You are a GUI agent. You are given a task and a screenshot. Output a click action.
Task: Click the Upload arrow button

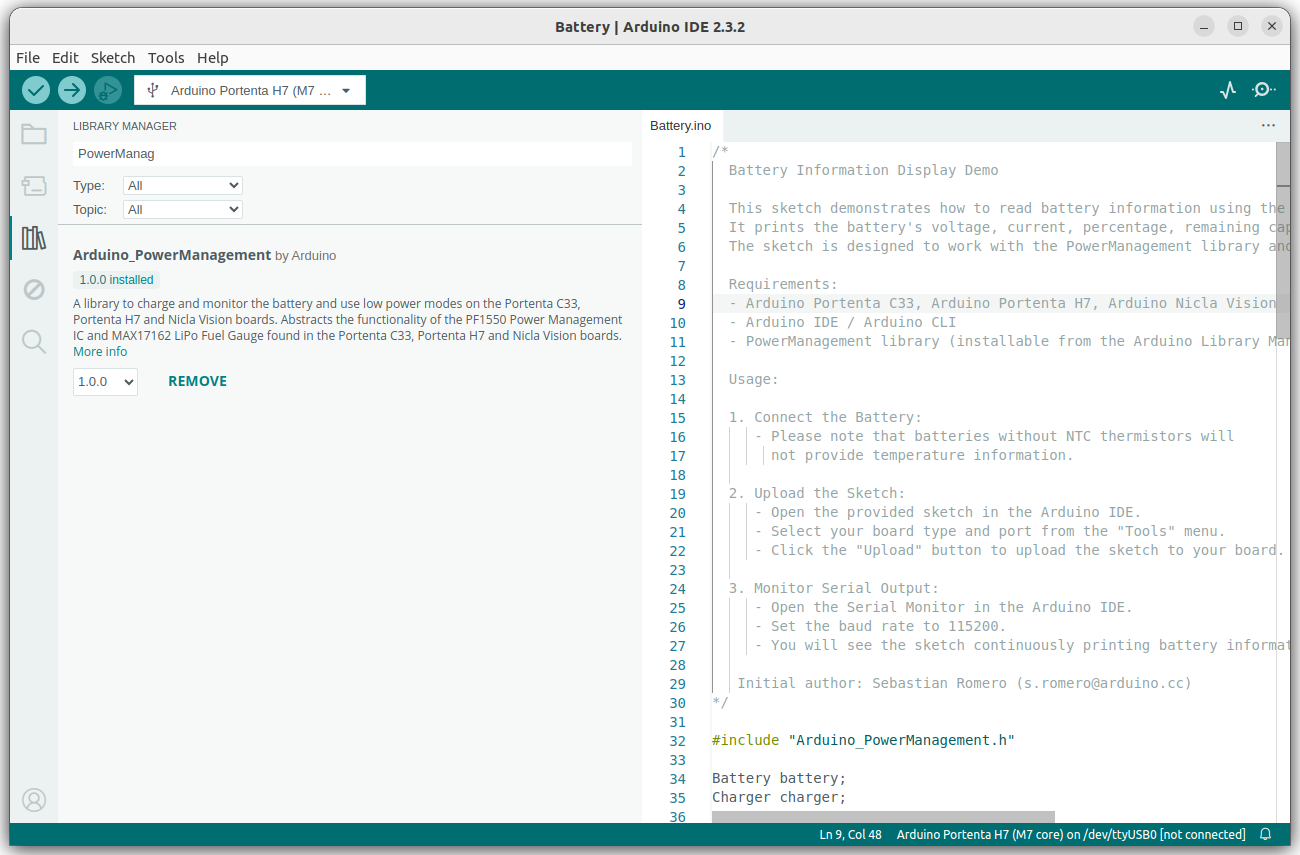(x=72, y=90)
